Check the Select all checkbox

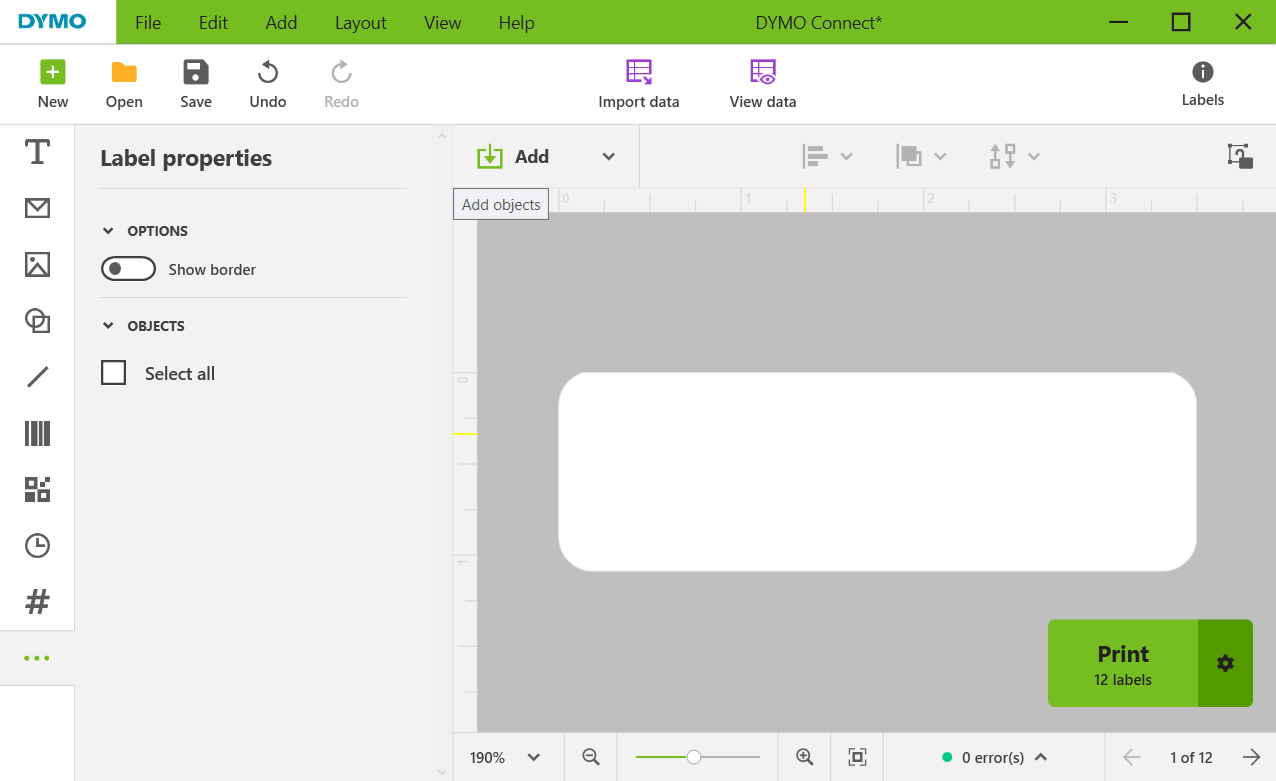pos(114,373)
